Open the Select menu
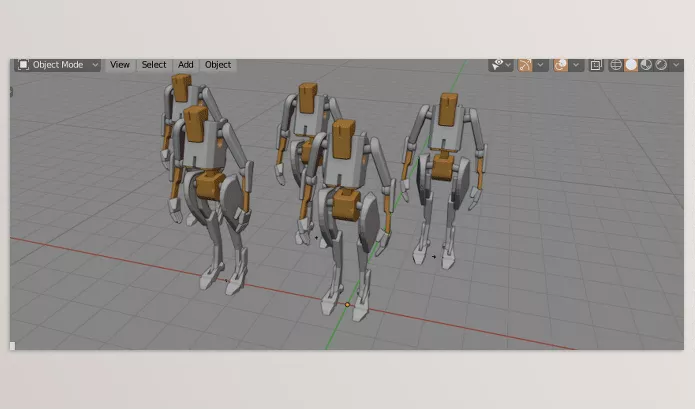 pyautogui.click(x=154, y=65)
